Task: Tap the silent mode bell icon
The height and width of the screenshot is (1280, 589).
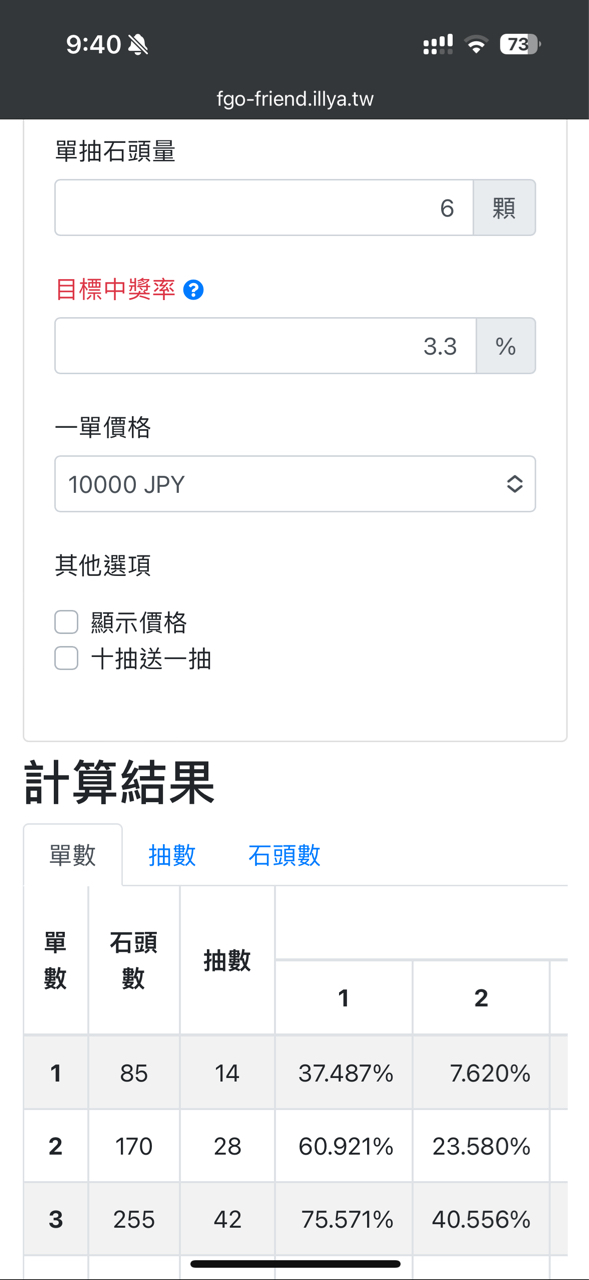Action: [x=139, y=44]
